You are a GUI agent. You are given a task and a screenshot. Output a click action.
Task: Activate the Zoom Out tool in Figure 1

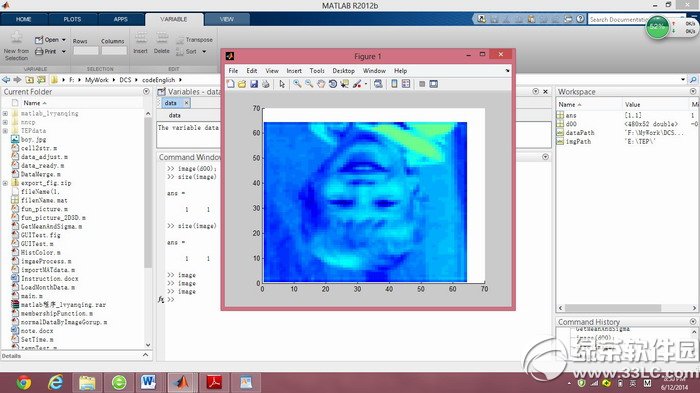coord(309,84)
